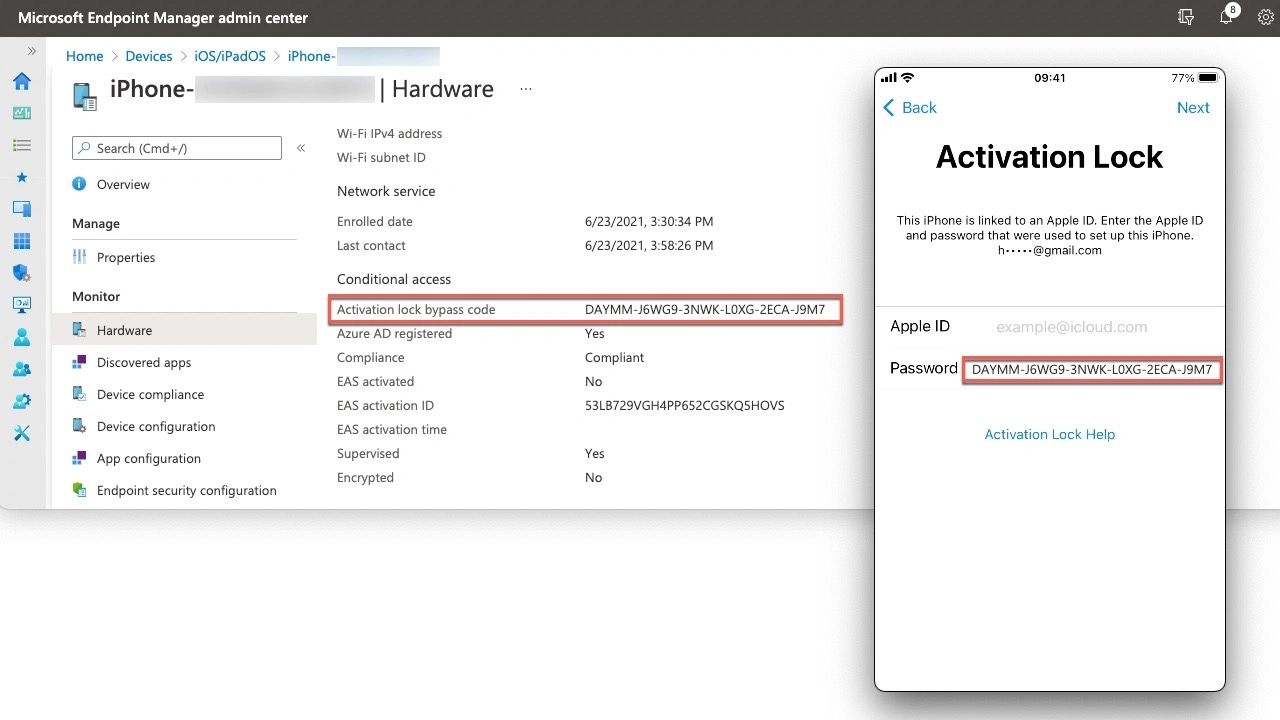Click the Conditional access heading
This screenshot has height=720, width=1280.
pyautogui.click(x=394, y=279)
